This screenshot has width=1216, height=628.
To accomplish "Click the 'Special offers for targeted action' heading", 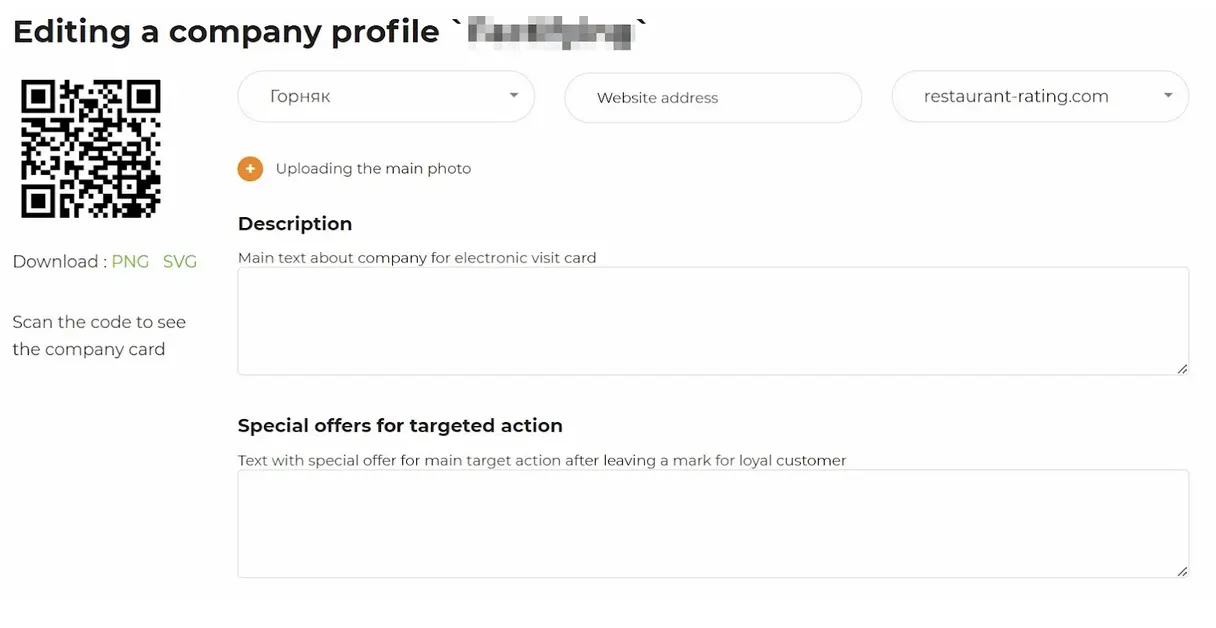I will coord(400,426).
